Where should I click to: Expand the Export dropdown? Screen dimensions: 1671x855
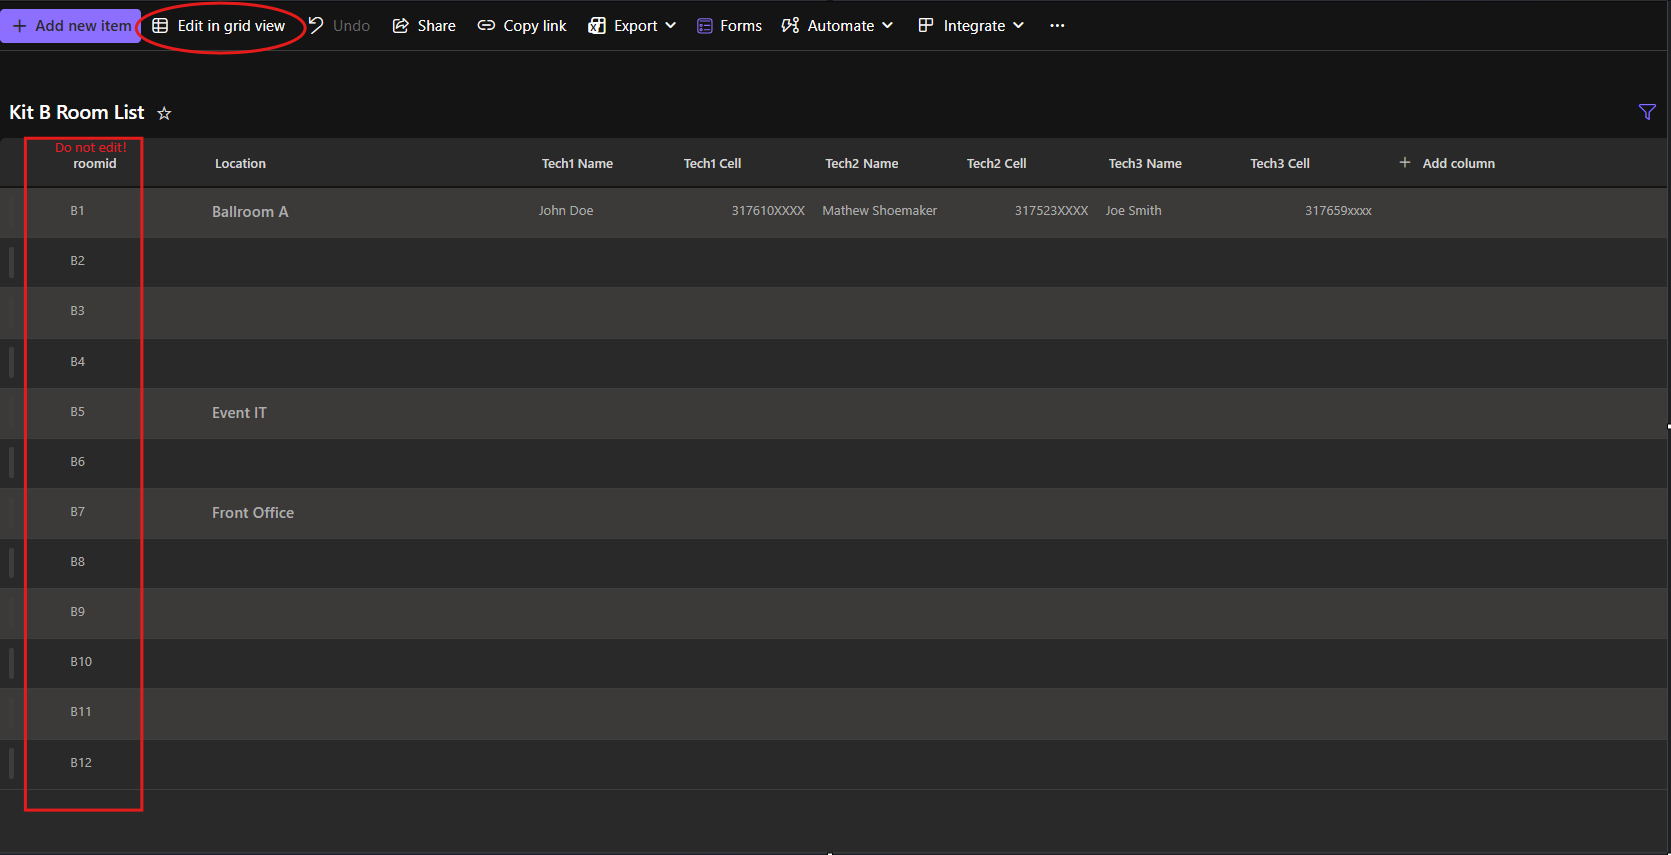[632, 26]
